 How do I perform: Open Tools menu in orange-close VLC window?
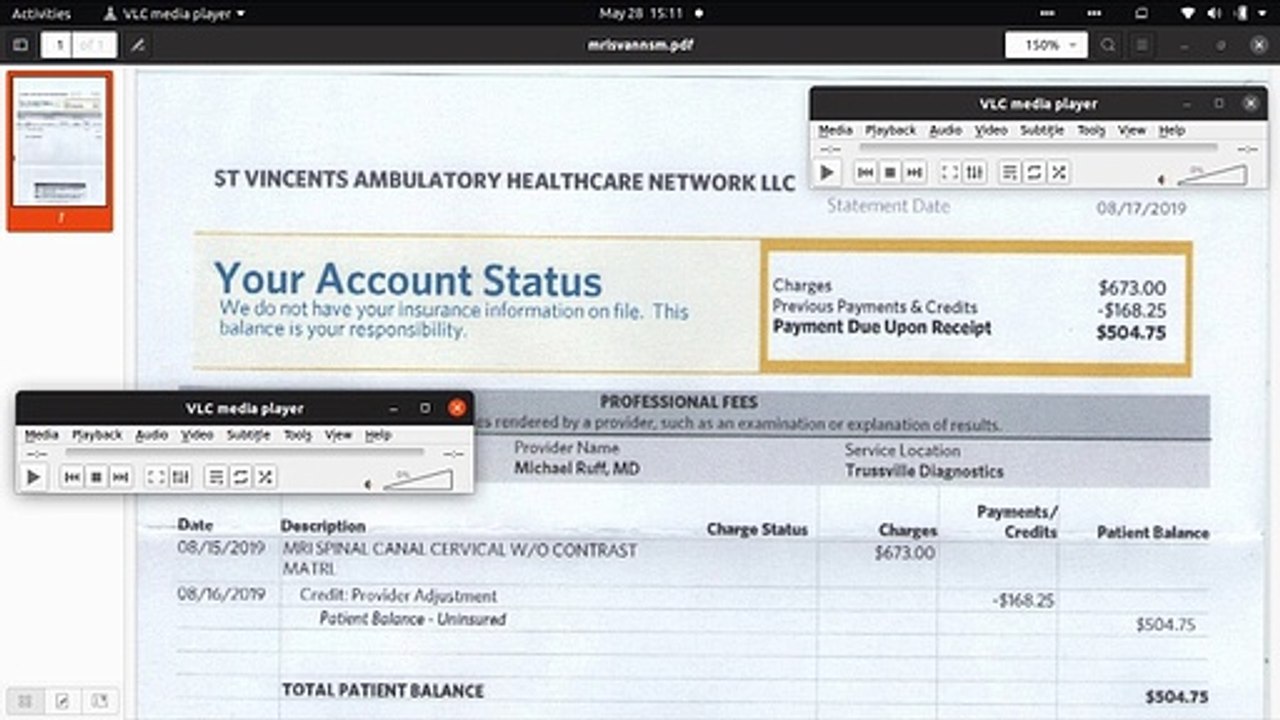298,435
